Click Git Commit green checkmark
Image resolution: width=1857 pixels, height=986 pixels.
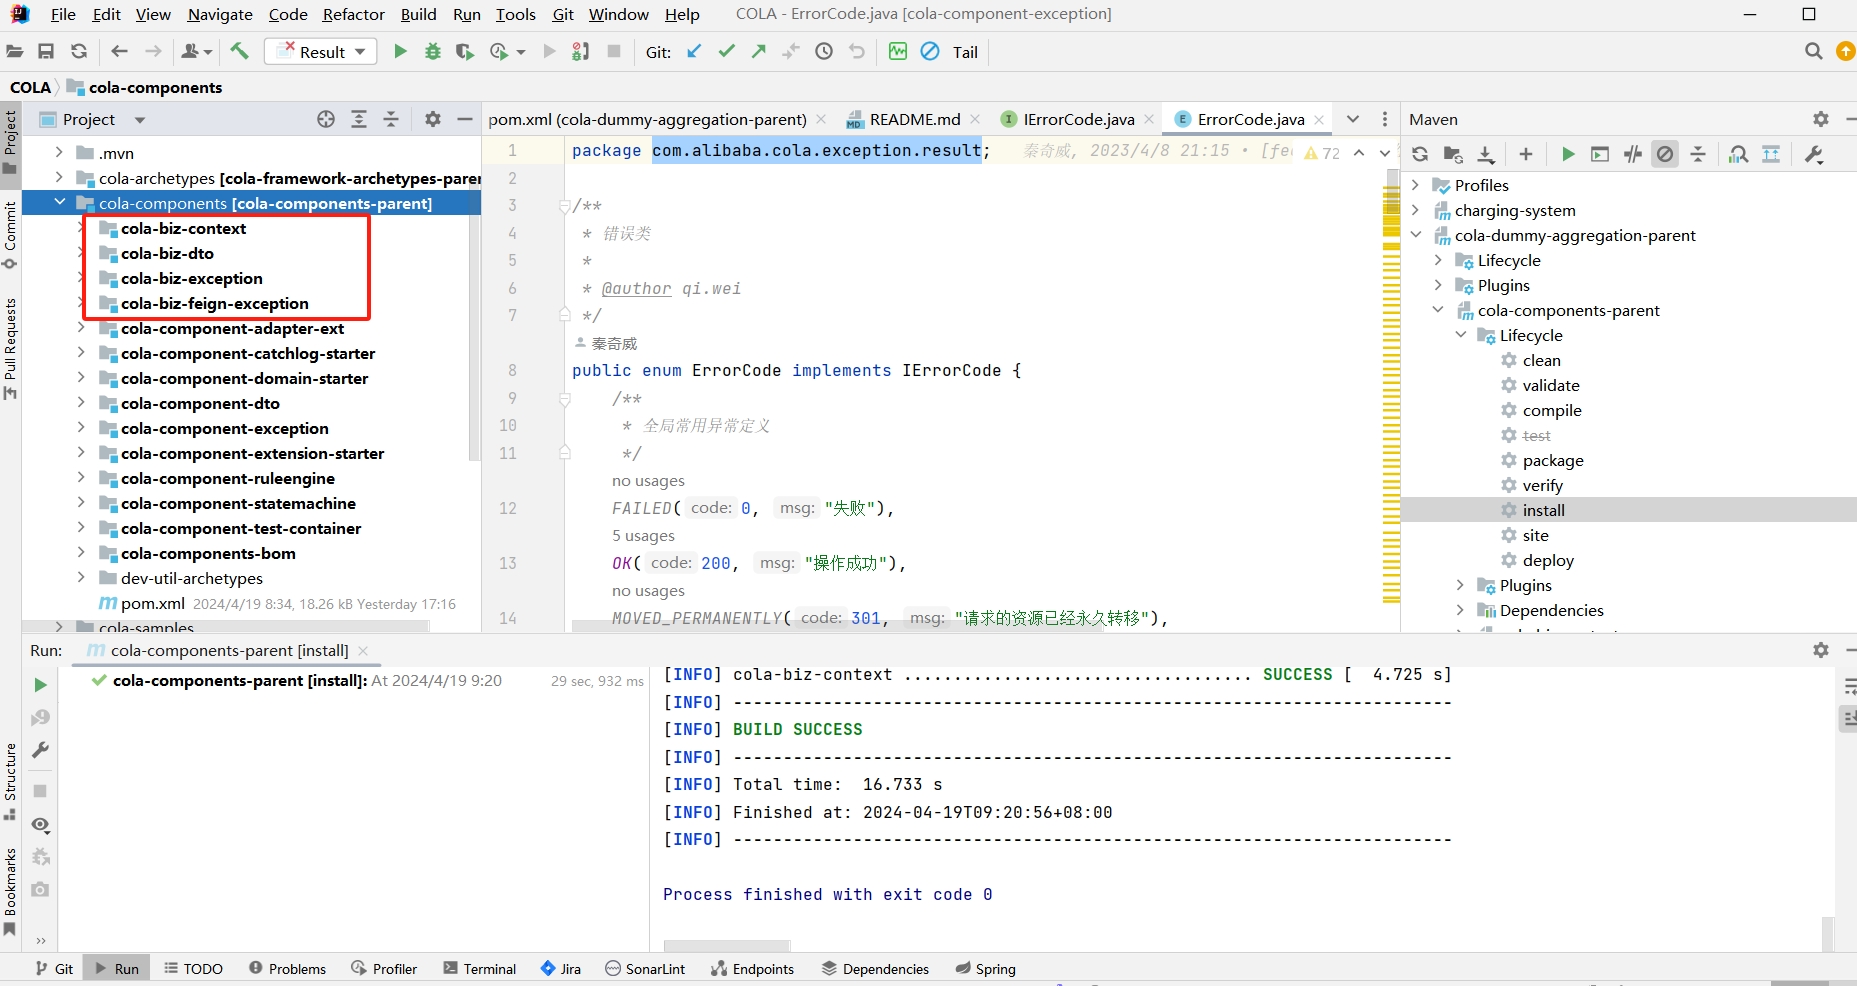[x=727, y=51]
